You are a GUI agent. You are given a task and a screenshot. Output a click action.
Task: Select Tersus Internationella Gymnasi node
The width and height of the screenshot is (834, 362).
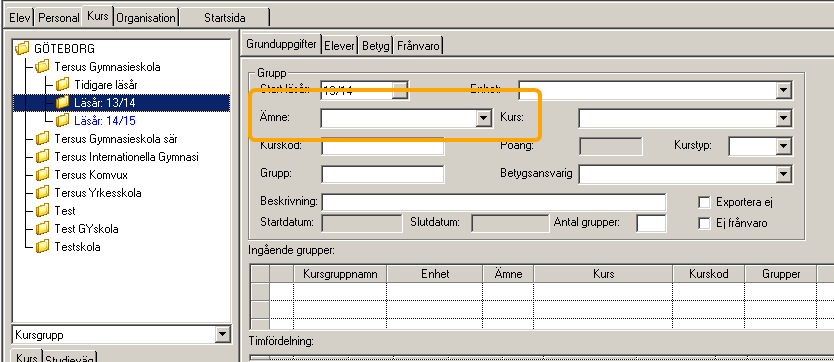[x=127, y=157]
